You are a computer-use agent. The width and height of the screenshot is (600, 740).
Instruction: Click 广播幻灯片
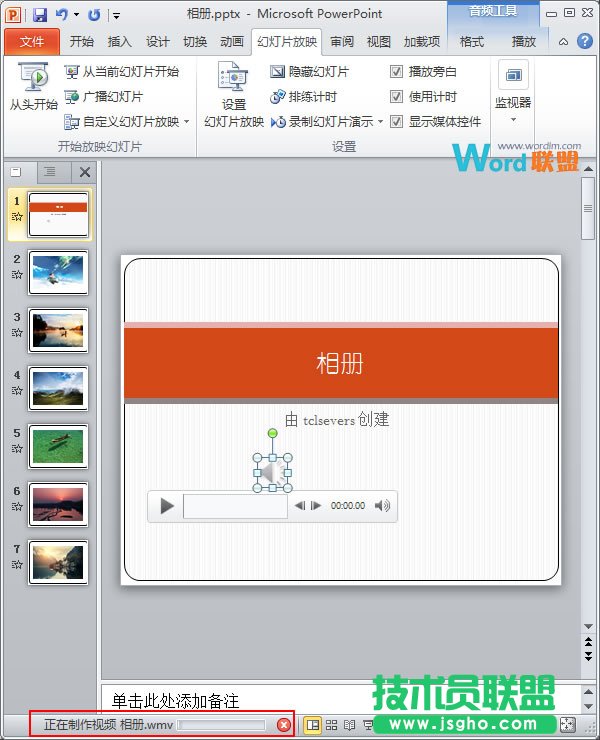(103, 97)
